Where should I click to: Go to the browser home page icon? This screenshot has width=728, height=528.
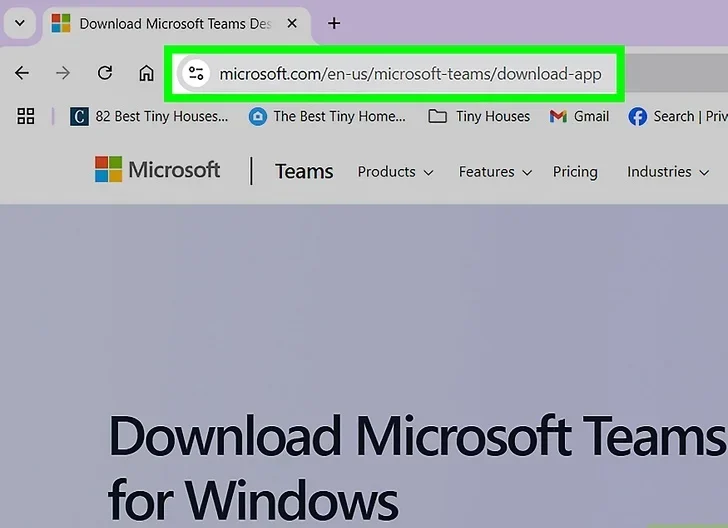coord(146,73)
